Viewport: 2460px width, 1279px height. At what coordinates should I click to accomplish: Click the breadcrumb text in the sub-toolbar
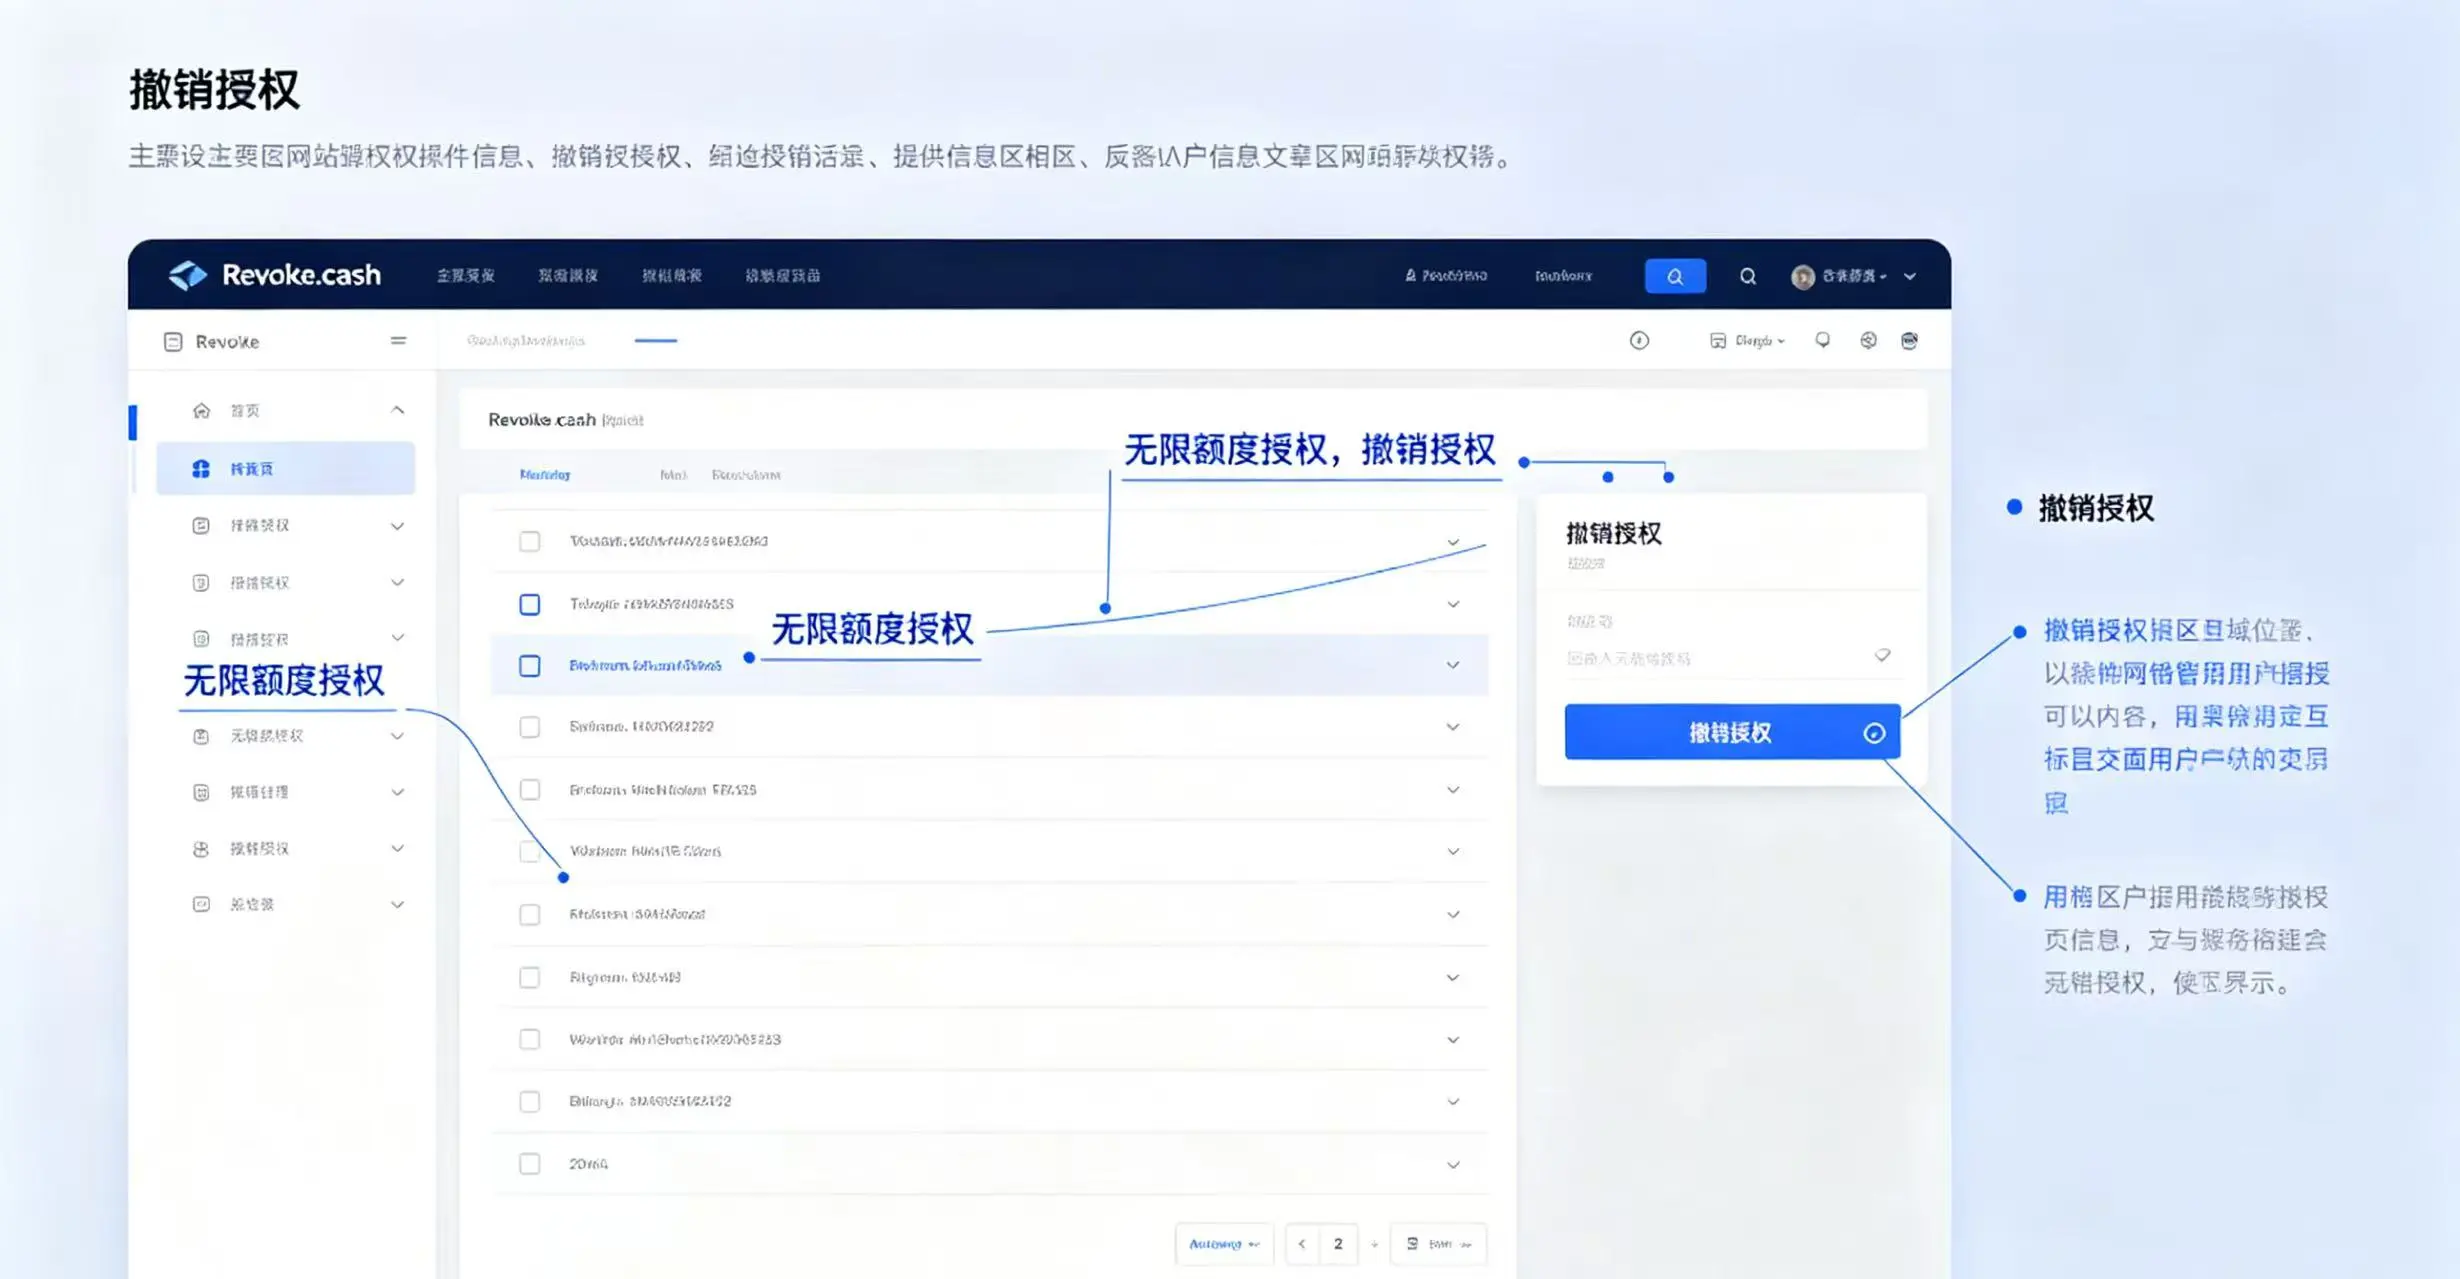click(x=526, y=341)
